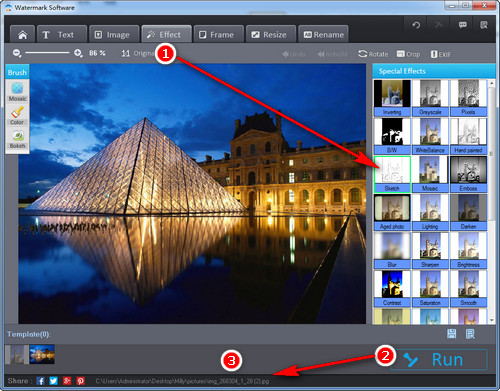This screenshot has width=500, height=391.
Task: Adjust the zoom level slider
Action: (47, 53)
